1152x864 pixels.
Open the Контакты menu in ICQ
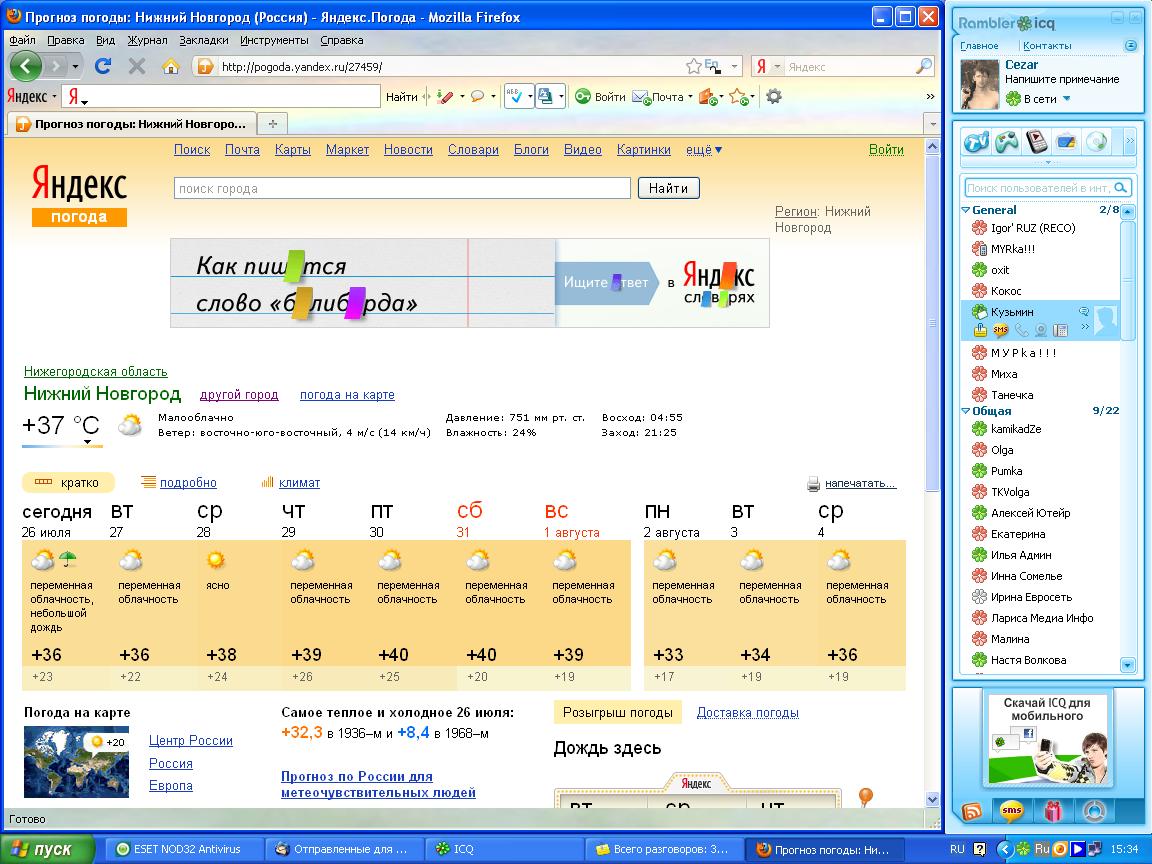1047,45
